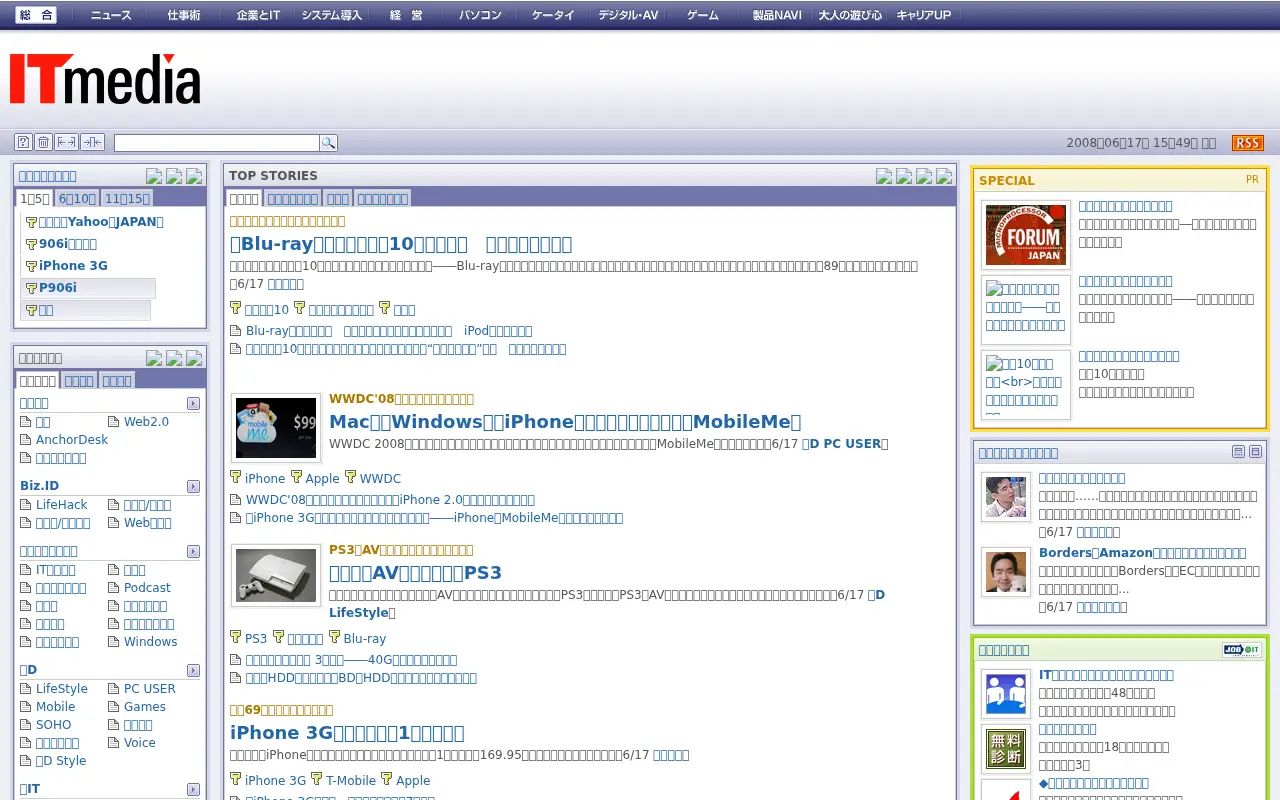Open the PS3 tag link

click(x=256, y=638)
